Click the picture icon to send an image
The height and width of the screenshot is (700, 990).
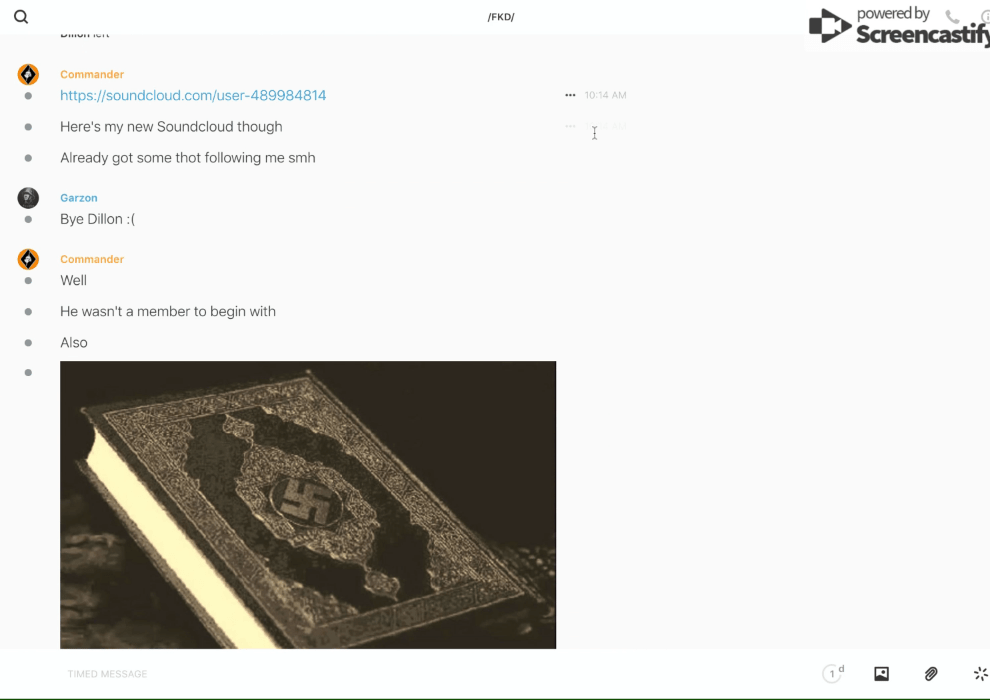pos(881,674)
